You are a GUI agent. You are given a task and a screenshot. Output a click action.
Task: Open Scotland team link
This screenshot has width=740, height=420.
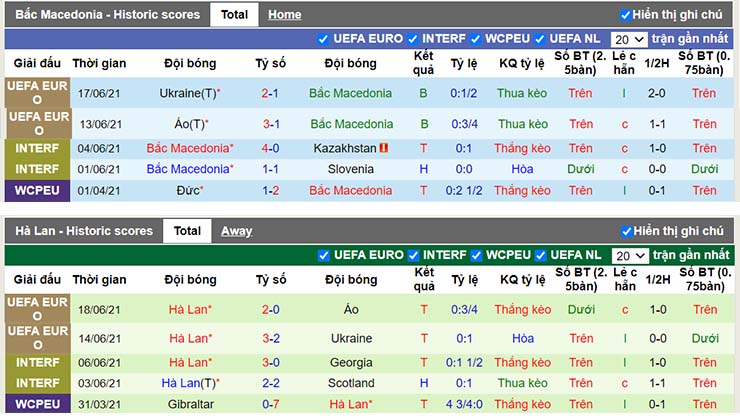(x=351, y=383)
